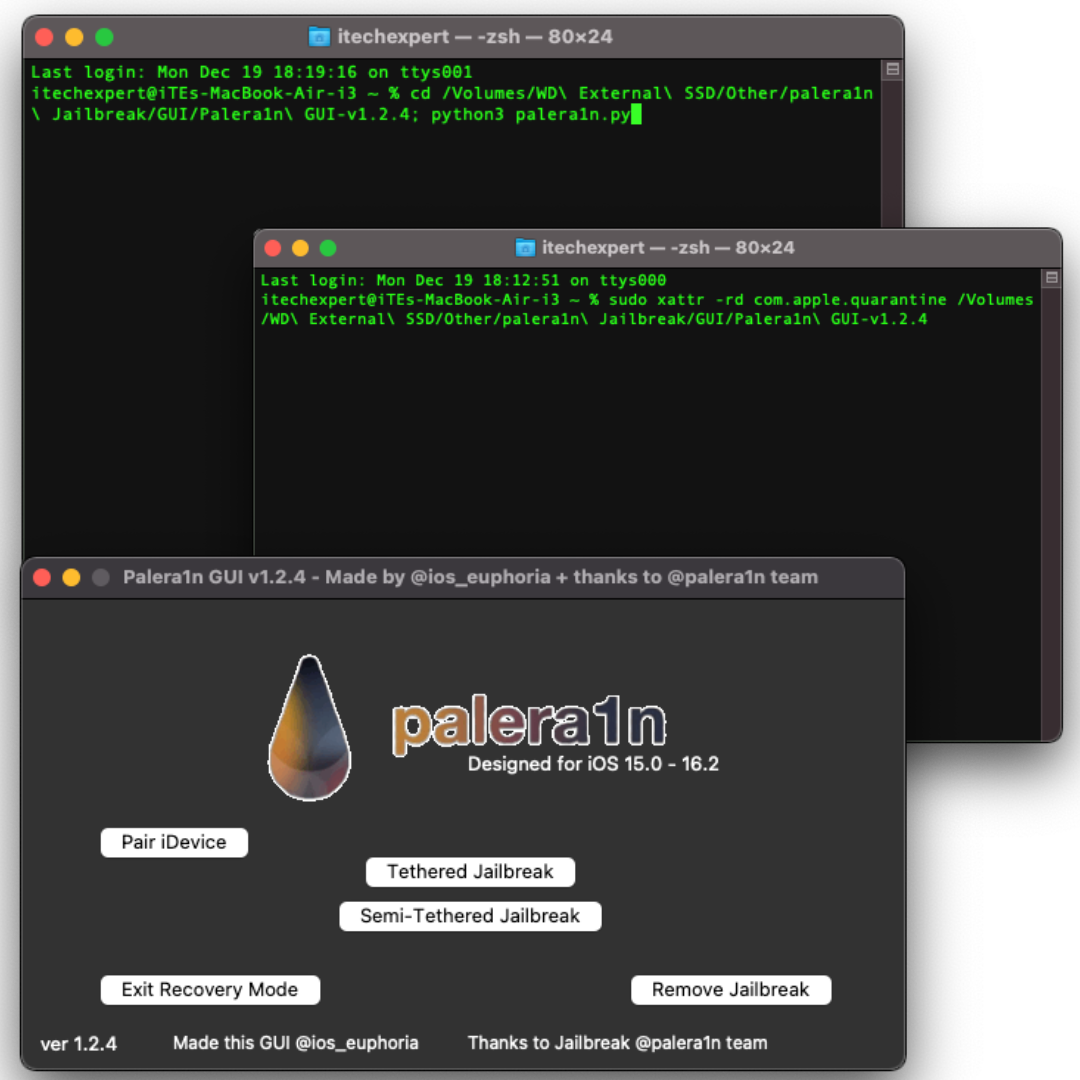This screenshot has width=1080, height=1080.
Task: Click Palera1n GUI v1.2.4 window title
Action: (470, 577)
